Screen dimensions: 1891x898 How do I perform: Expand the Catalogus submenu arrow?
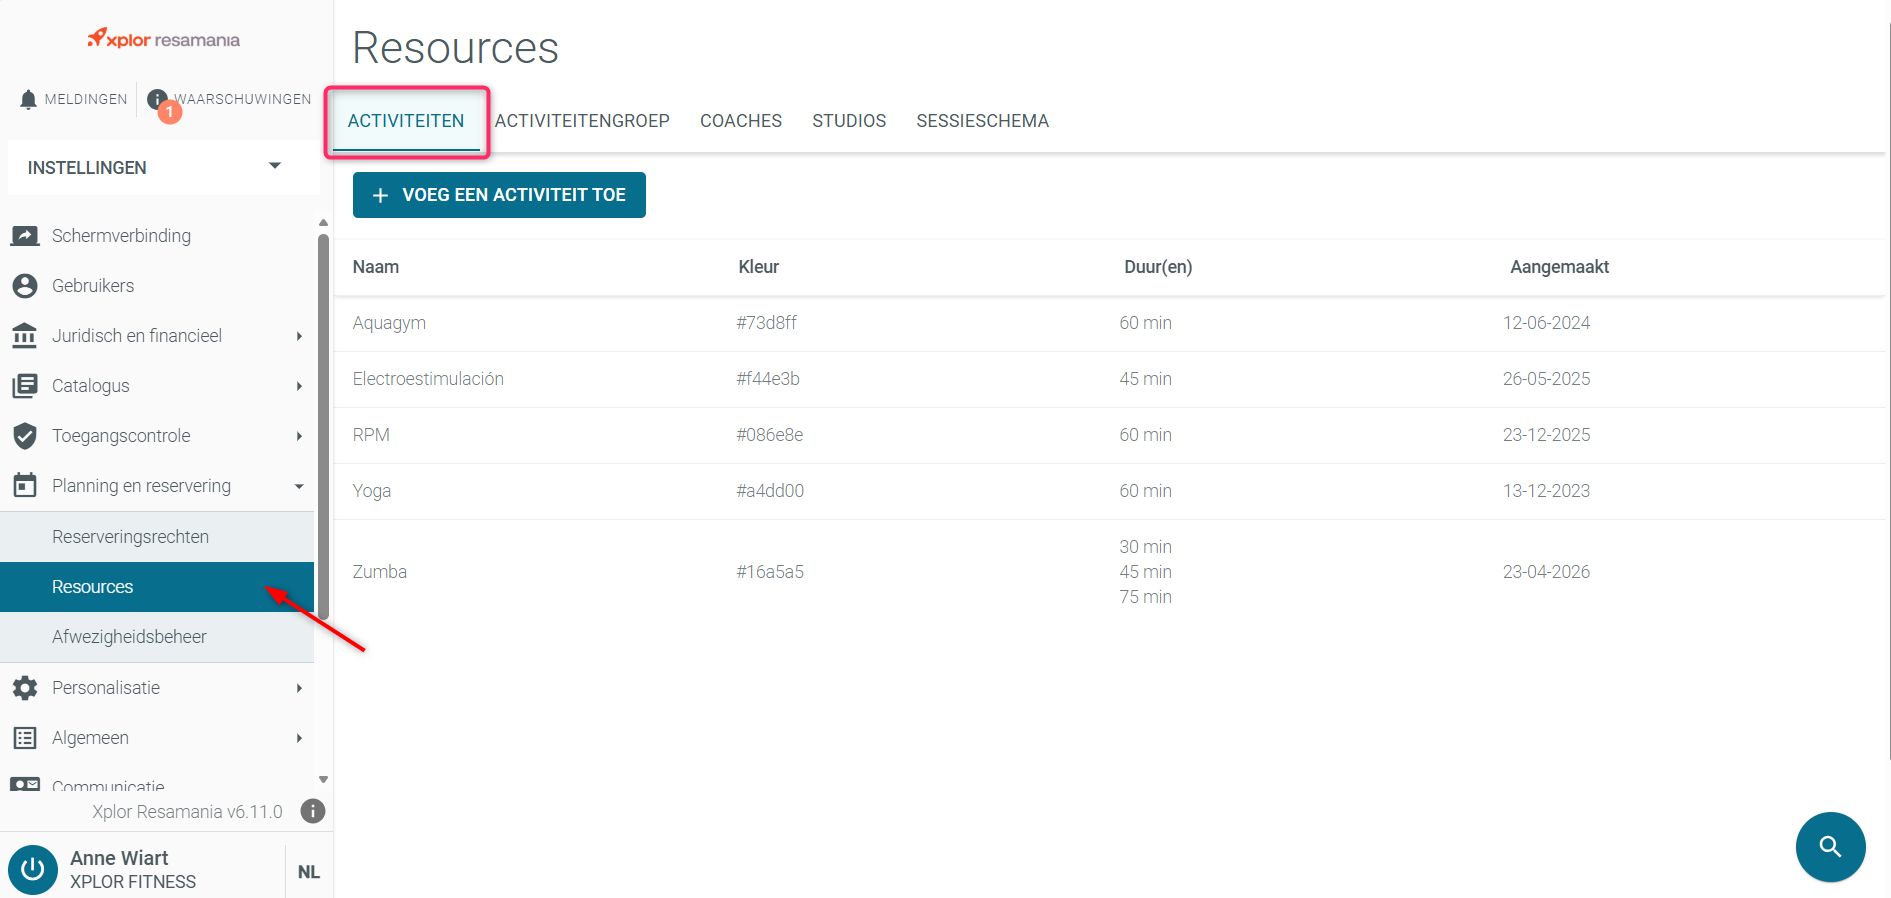[x=299, y=386]
